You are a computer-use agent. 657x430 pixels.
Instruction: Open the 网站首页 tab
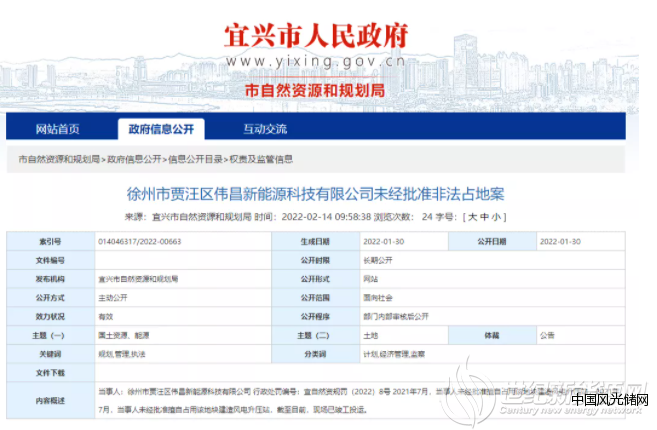57,129
